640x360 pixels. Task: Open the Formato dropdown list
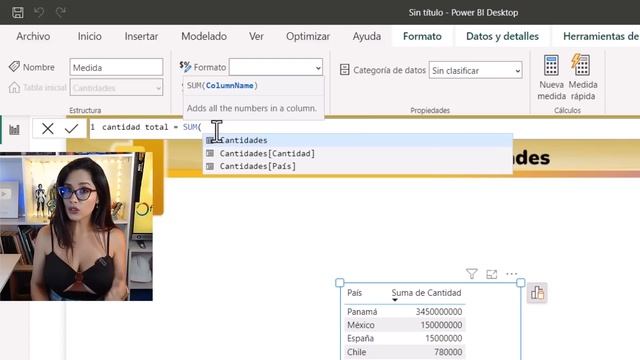point(276,67)
